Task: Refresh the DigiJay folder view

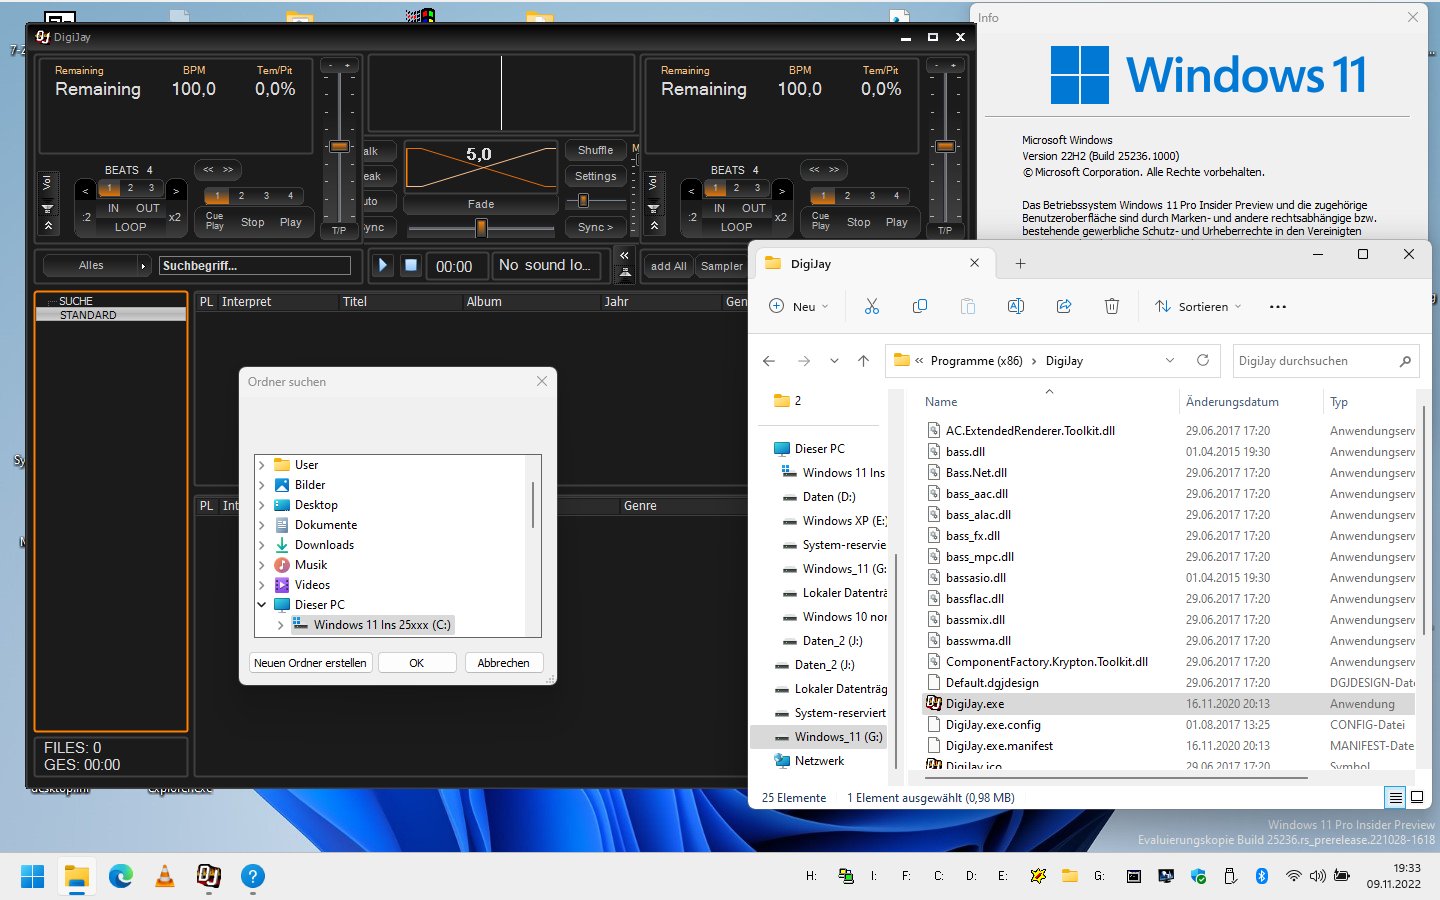Action: (x=1203, y=361)
